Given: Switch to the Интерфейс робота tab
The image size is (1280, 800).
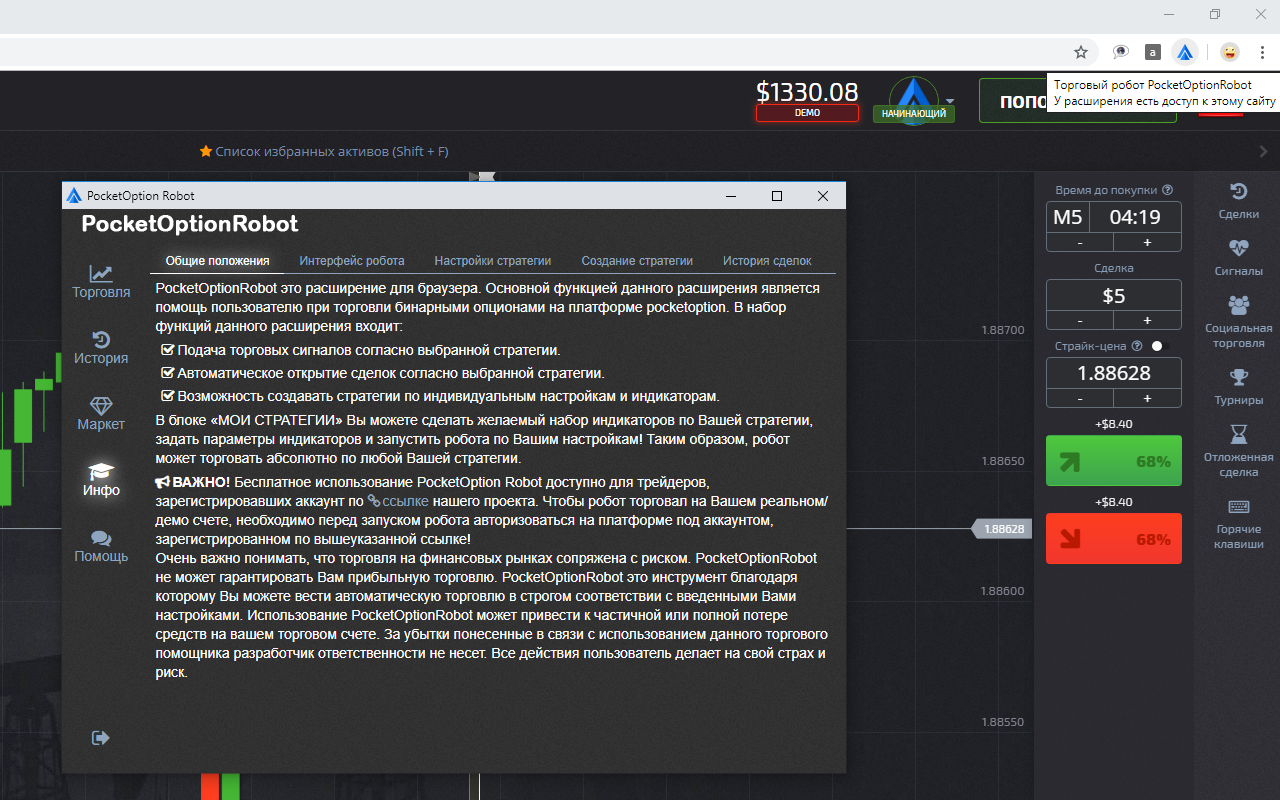Looking at the screenshot, I should click(352, 261).
